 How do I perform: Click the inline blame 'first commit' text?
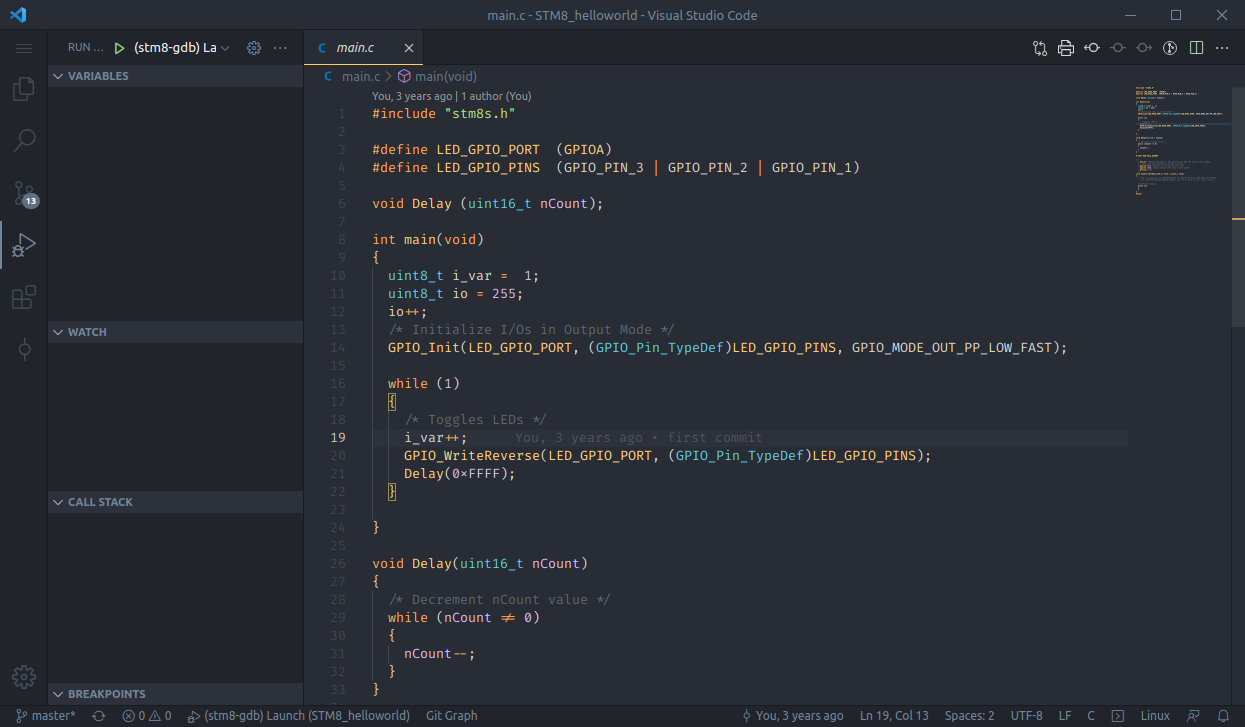click(715, 438)
